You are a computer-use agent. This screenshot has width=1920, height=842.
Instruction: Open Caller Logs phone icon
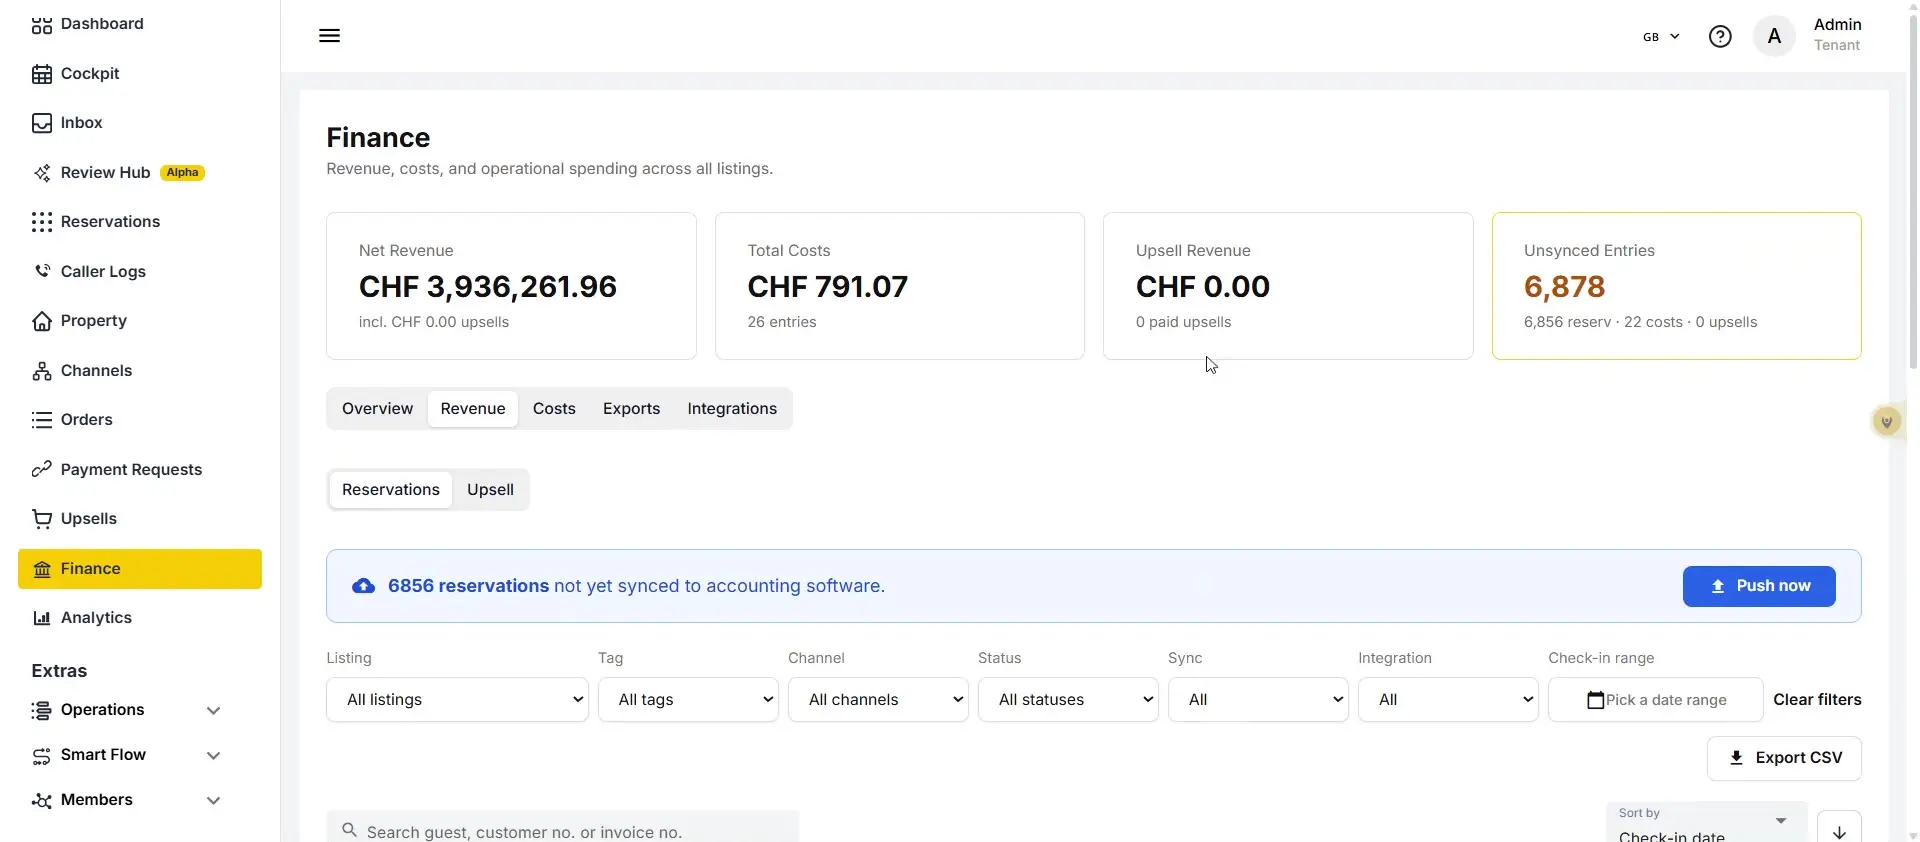click(x=41, y=271)
